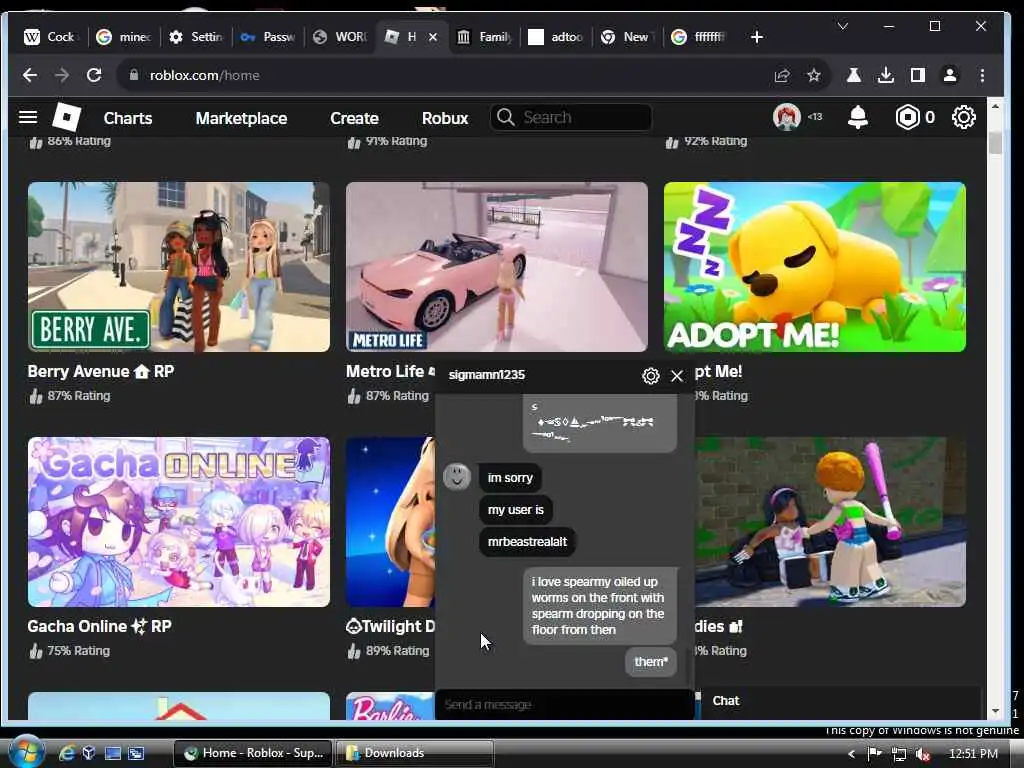
Task: Open the Chrome labs flask icon
Action: (x=853, y=75)
